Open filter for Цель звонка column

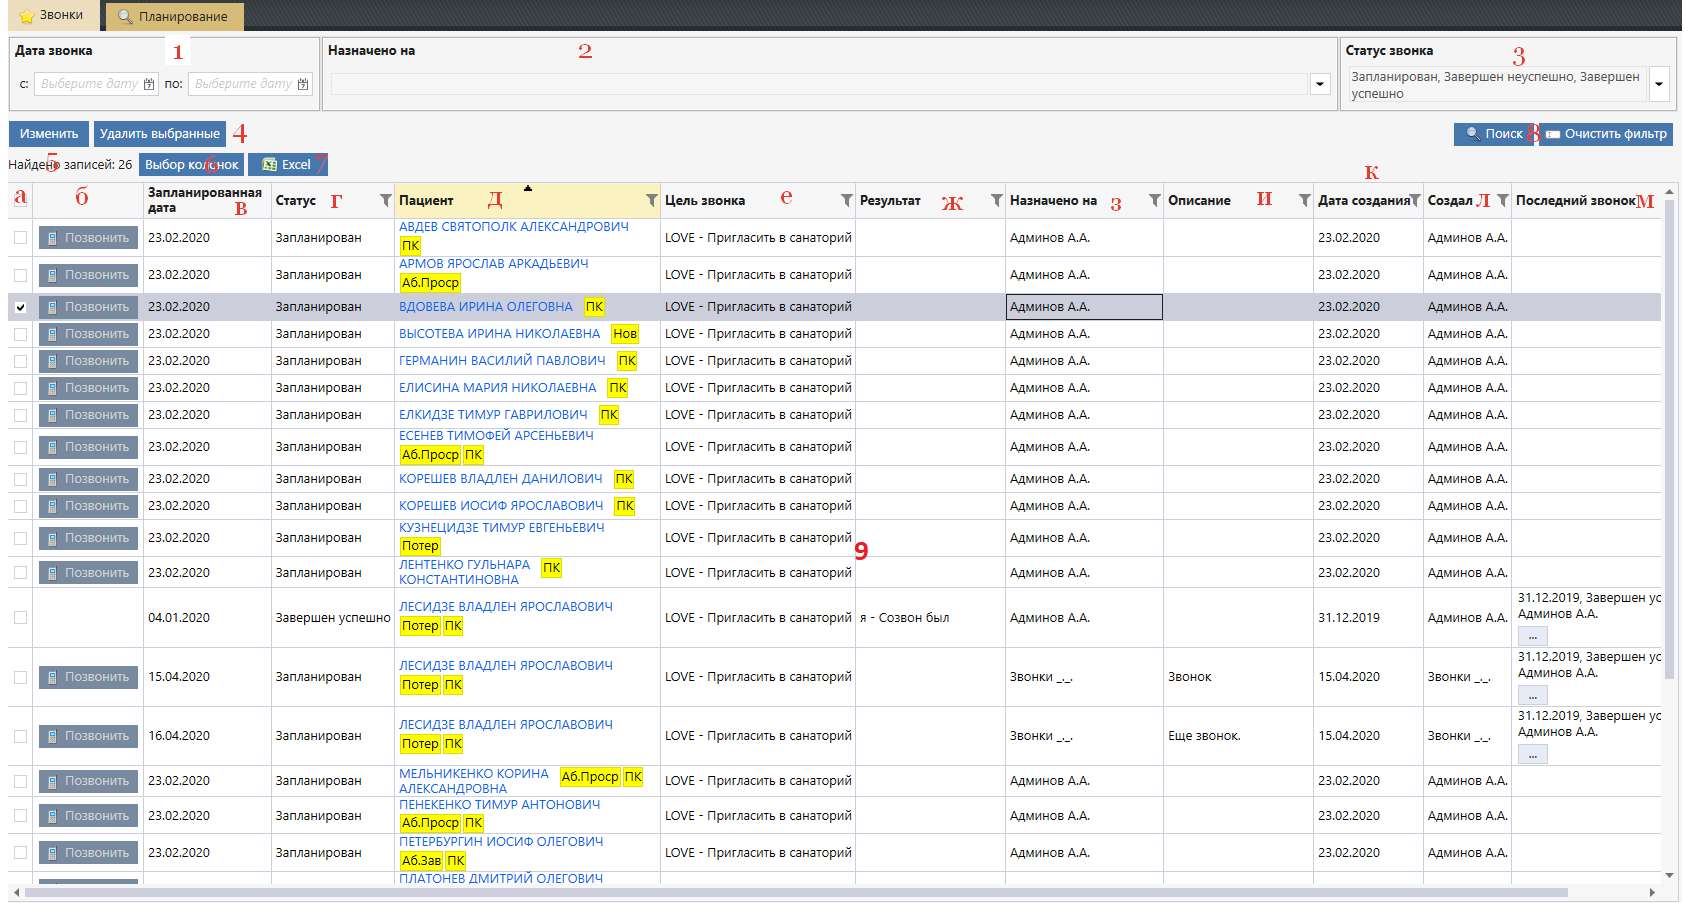coord(847,201)
